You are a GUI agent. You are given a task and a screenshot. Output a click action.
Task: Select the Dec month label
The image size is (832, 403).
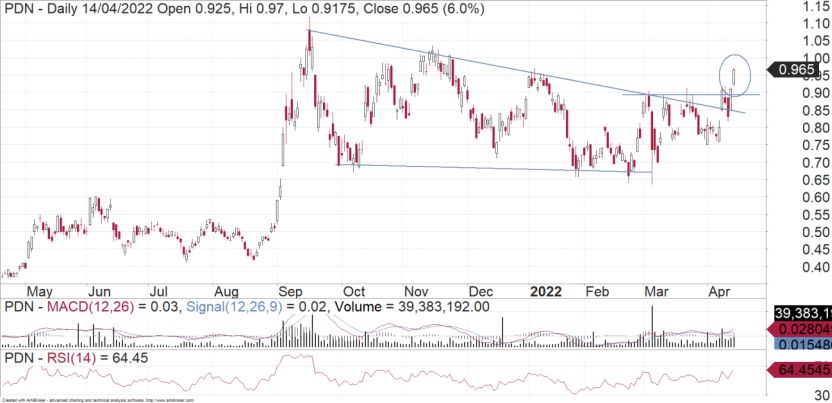[x=482, y=292]
